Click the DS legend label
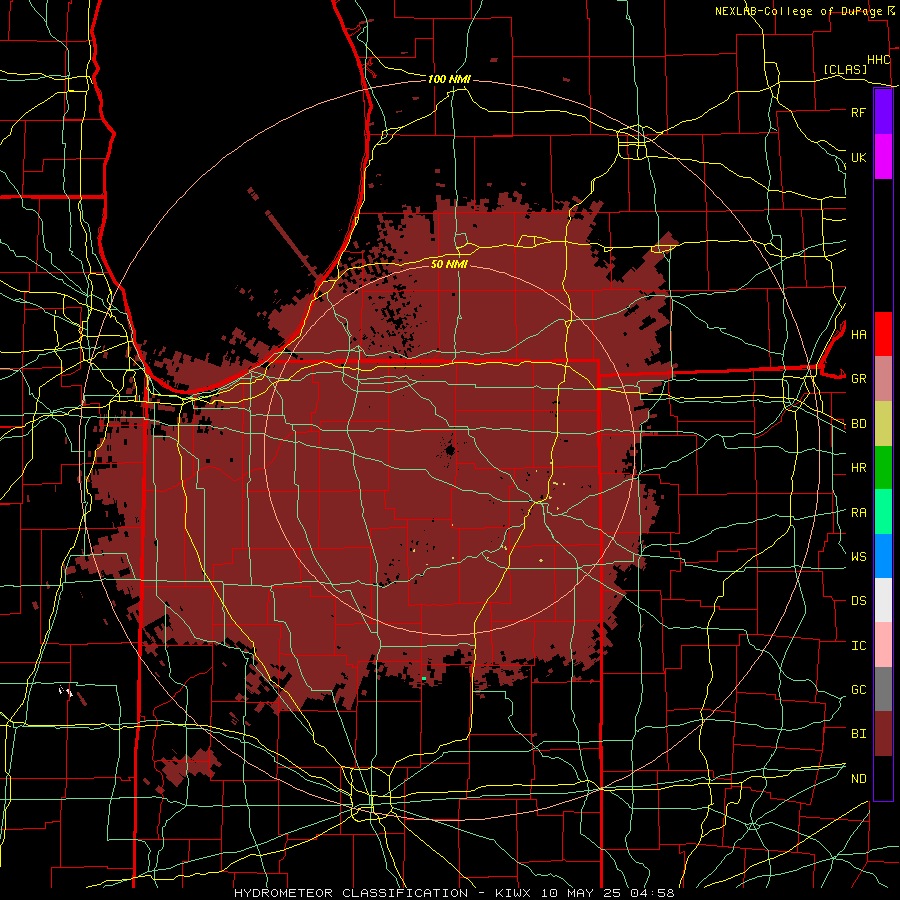This screenshot has height=900, width=900. [858, 601]
